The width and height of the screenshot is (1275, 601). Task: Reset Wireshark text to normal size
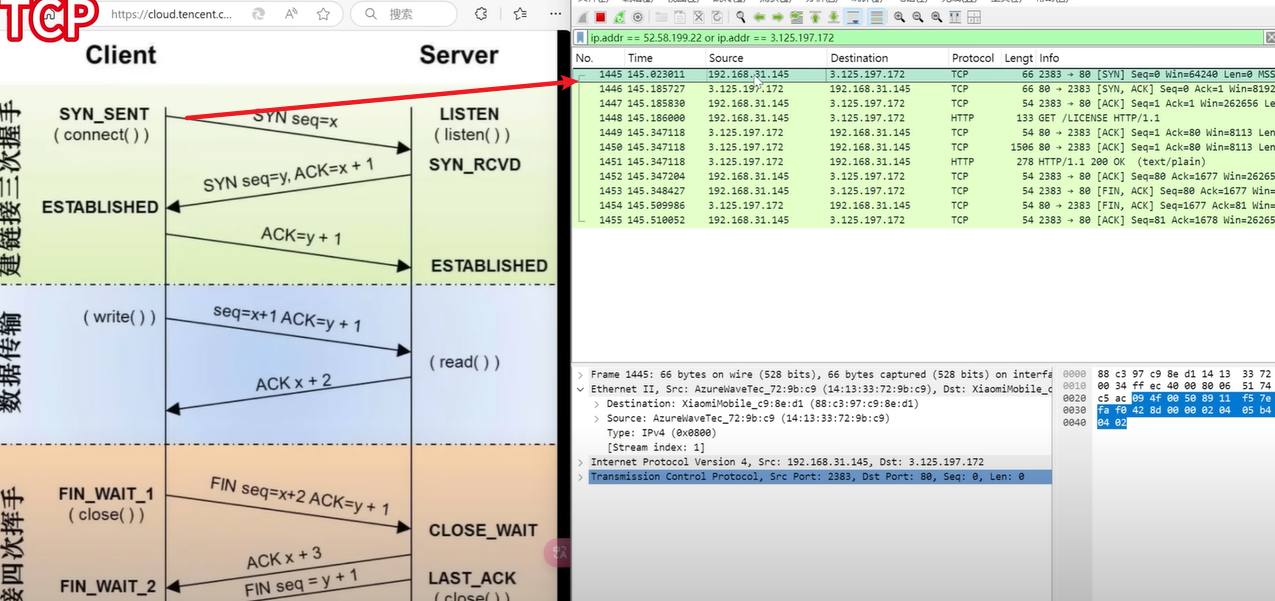coord(937,17)
